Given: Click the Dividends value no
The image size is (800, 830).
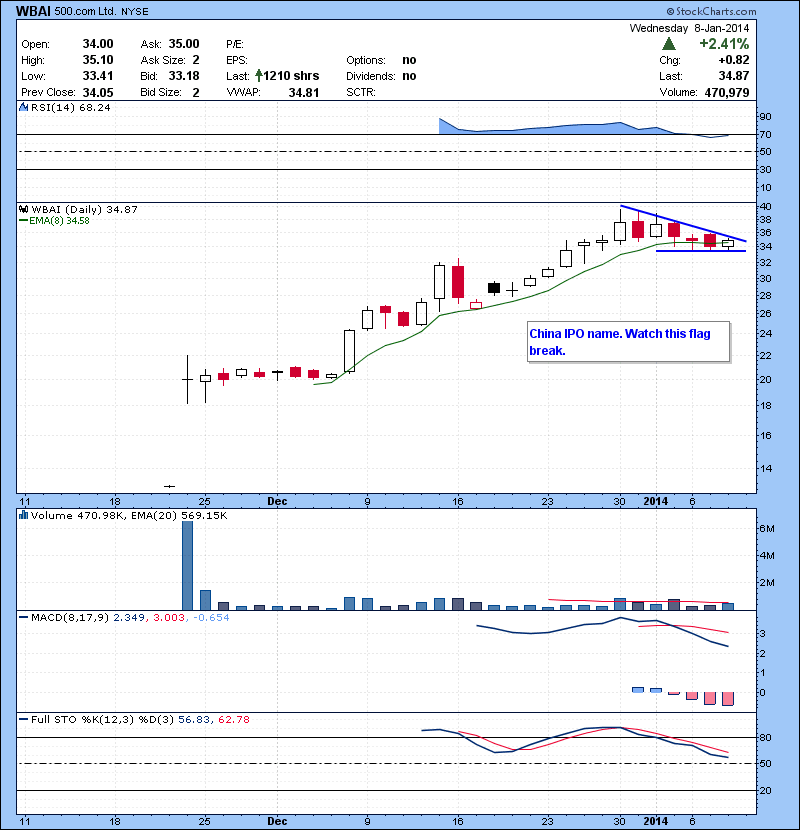Looking at the screenshot, I should coord(409,76).
